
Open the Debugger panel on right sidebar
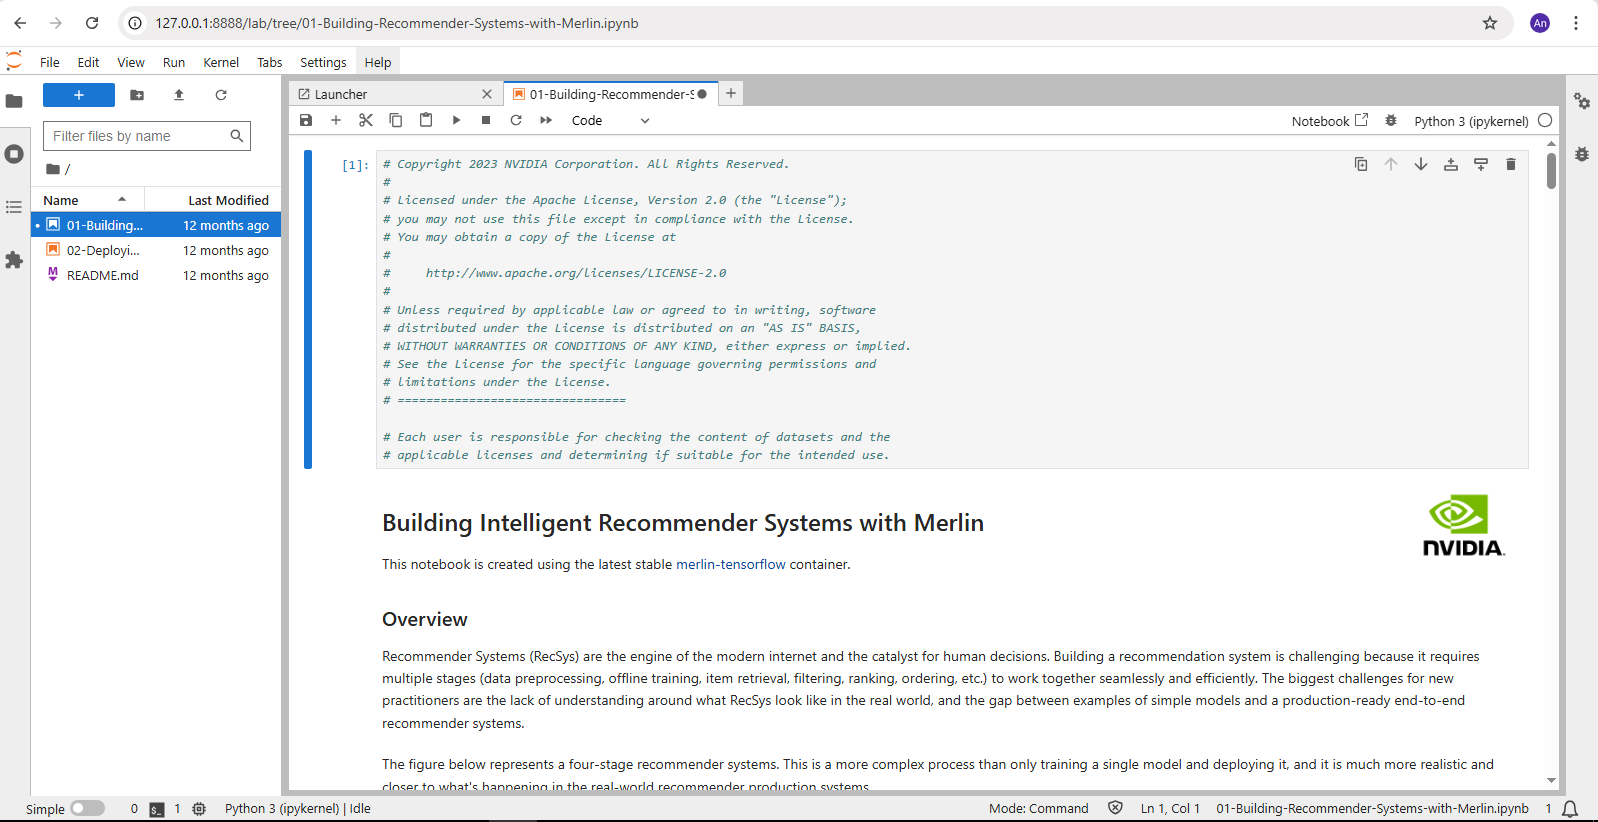click(x=1582, y=154)
